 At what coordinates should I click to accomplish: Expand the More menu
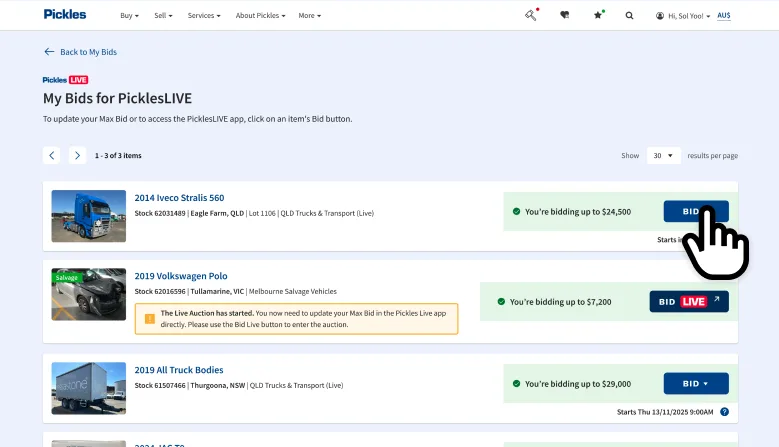coord(310,15)
